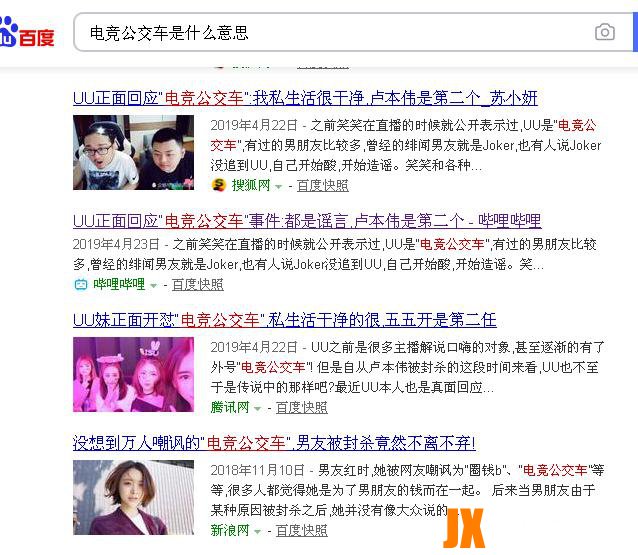Screen dimensions: 638x555
Task: Click the pink group photo thumbnail
Action: [133, 374]
